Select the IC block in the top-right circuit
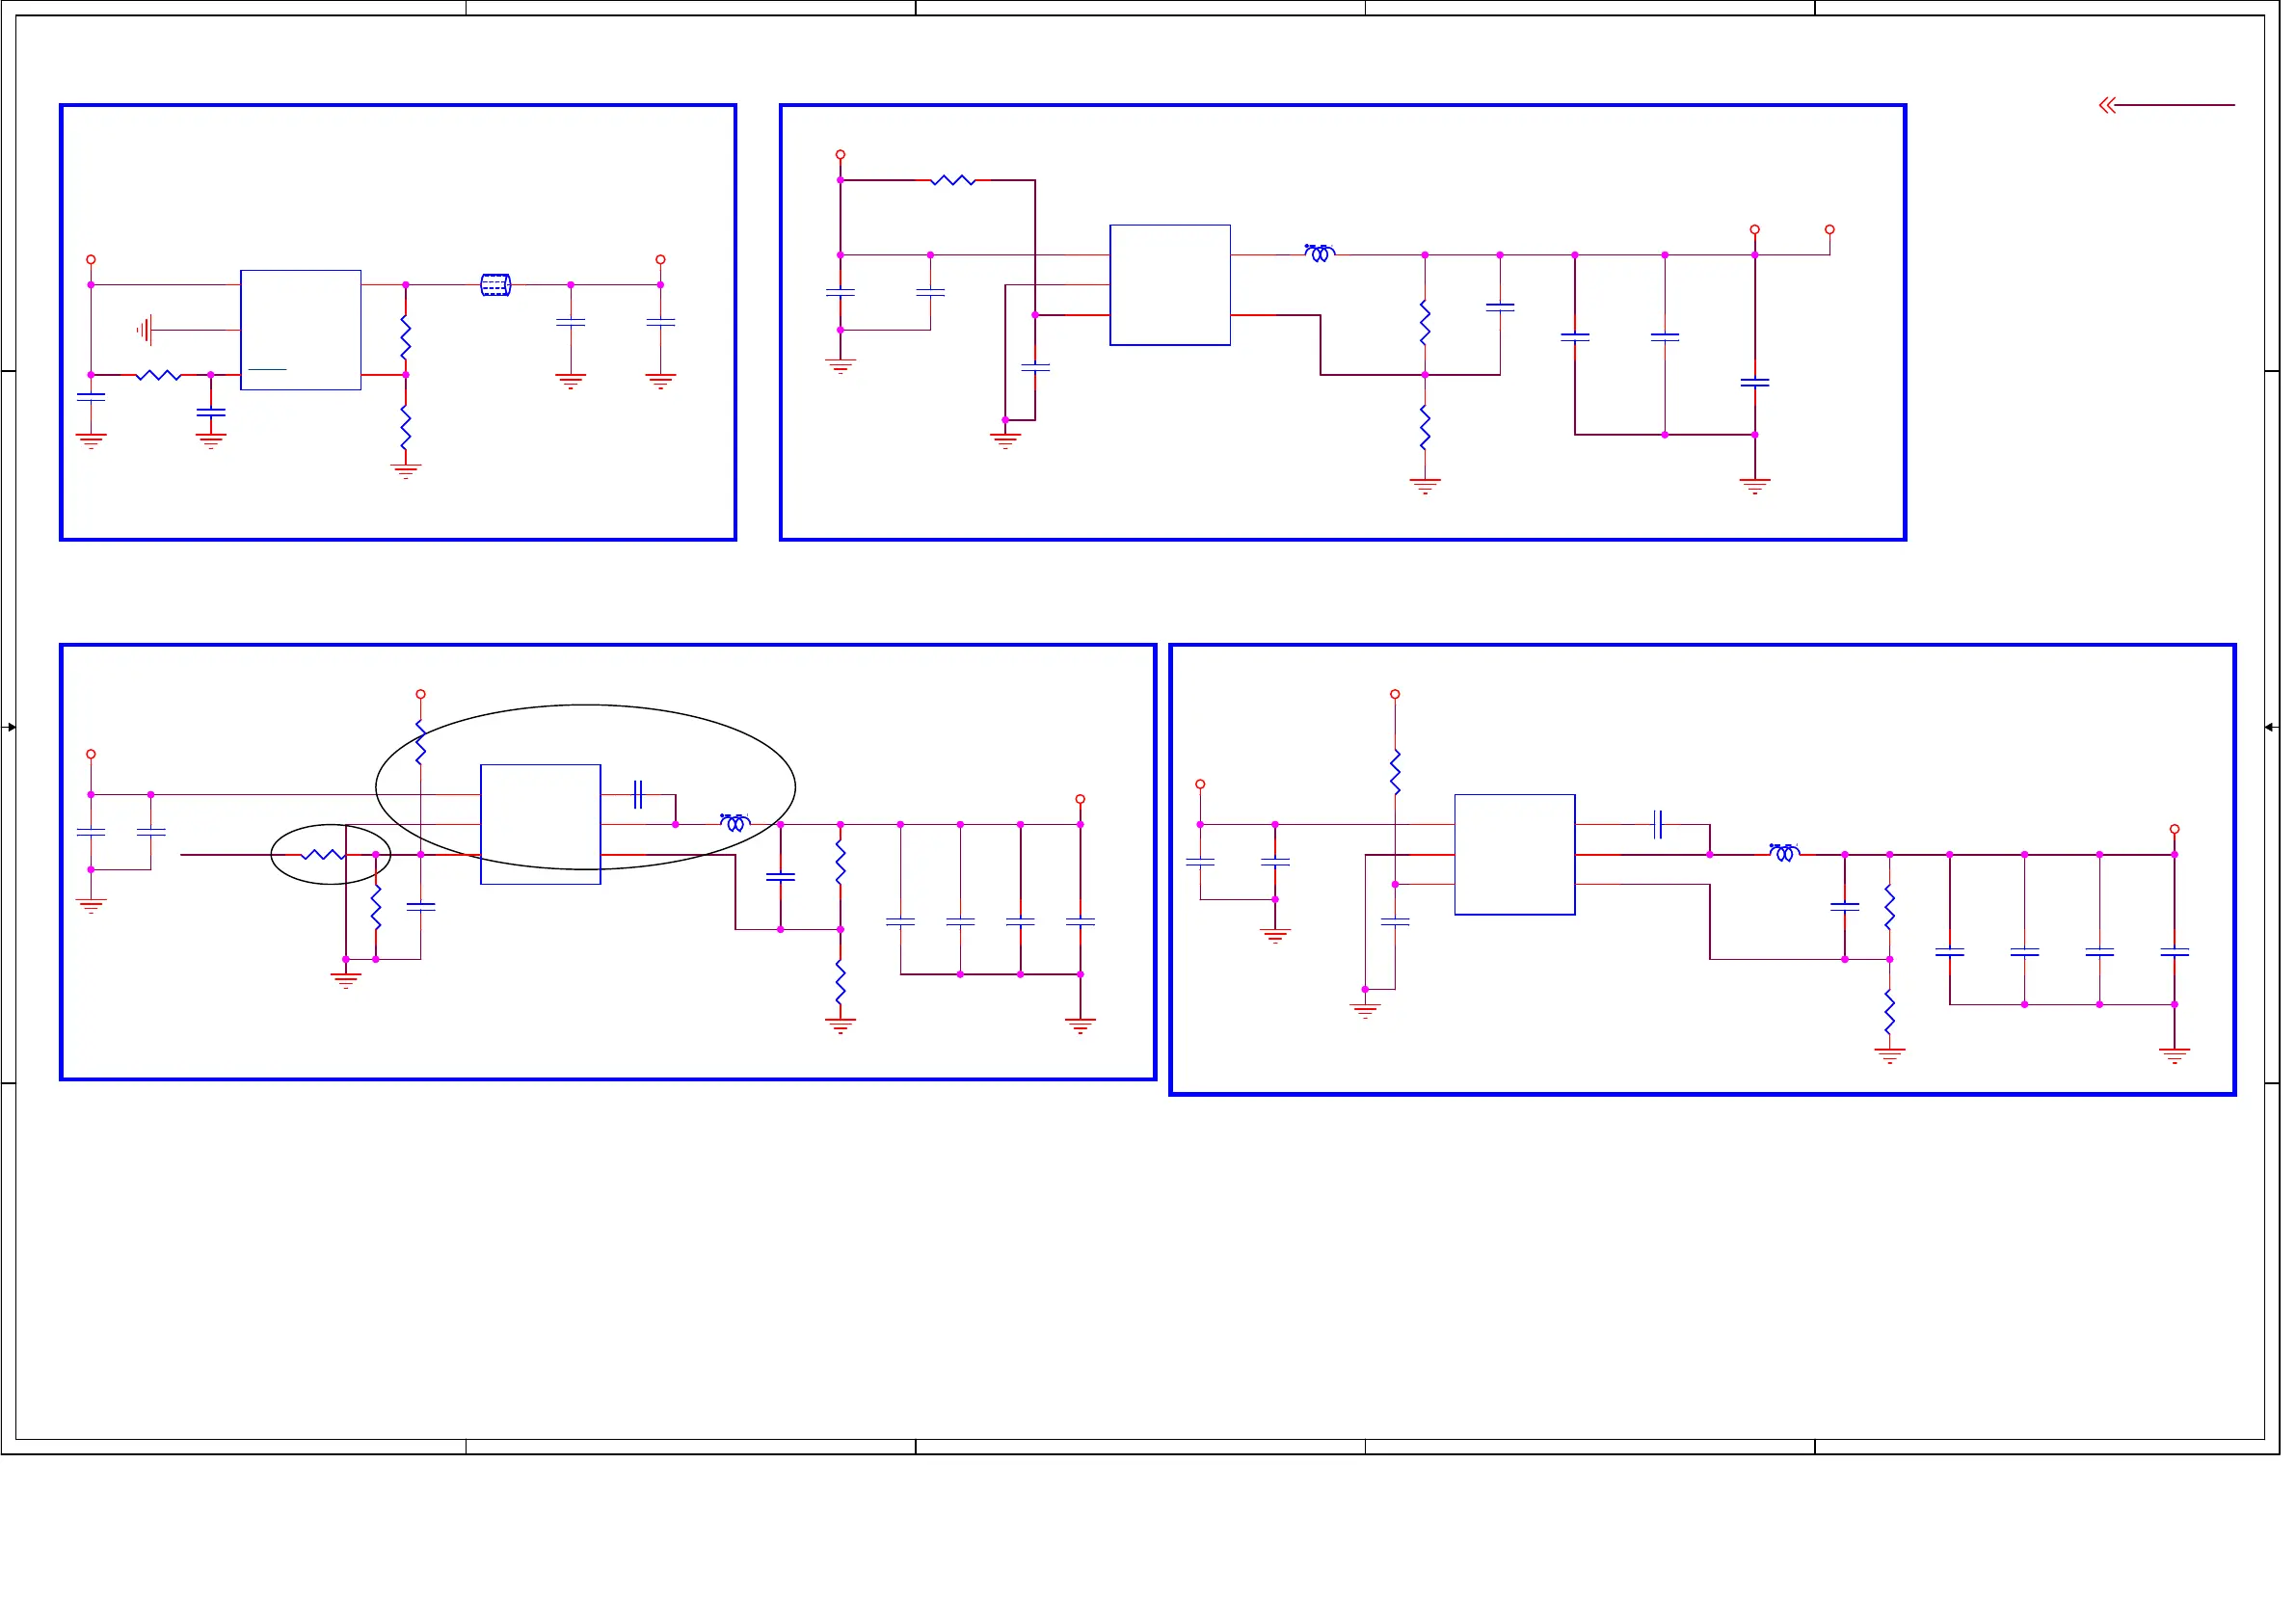 [1170, 285]
